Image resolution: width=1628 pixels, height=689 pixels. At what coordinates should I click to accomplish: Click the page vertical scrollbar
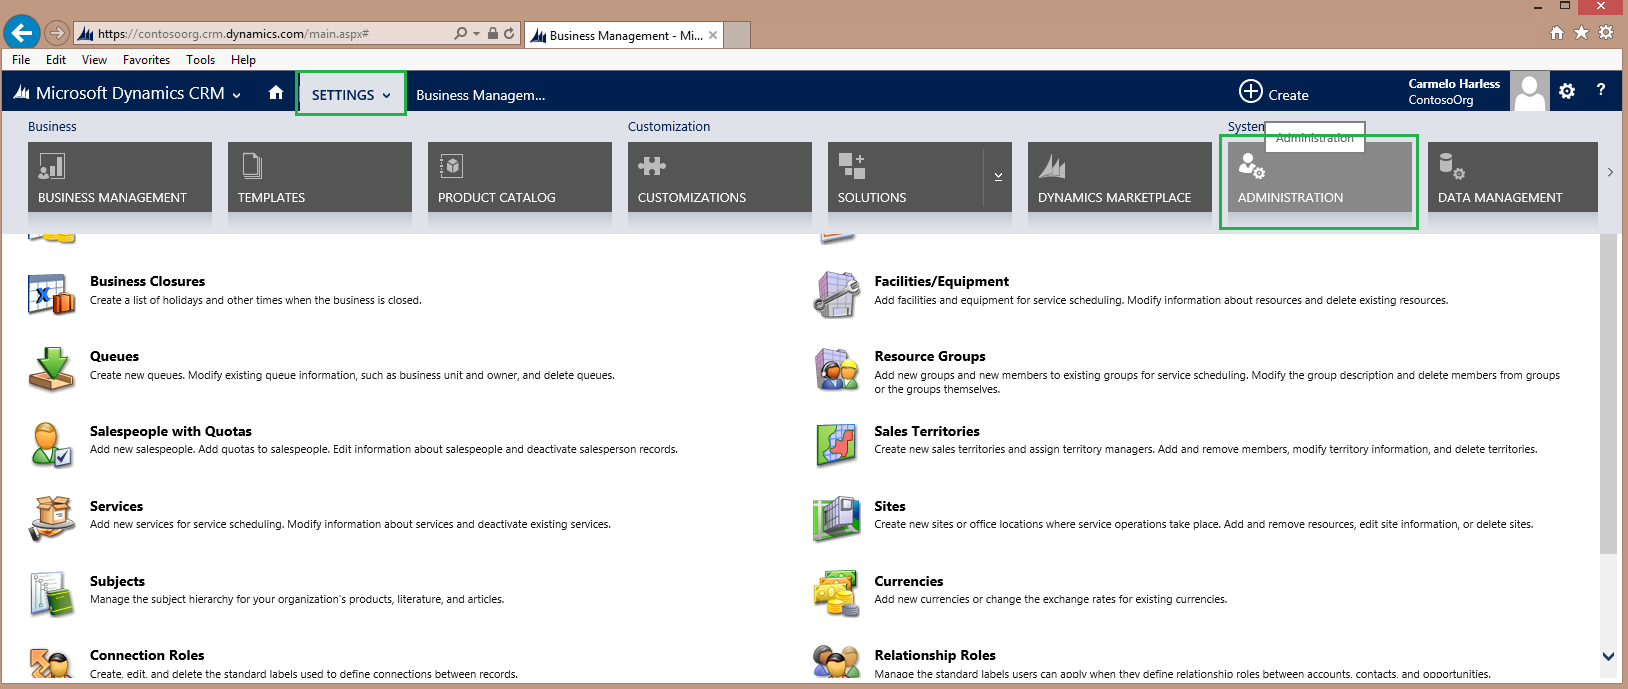(1608, 400)
